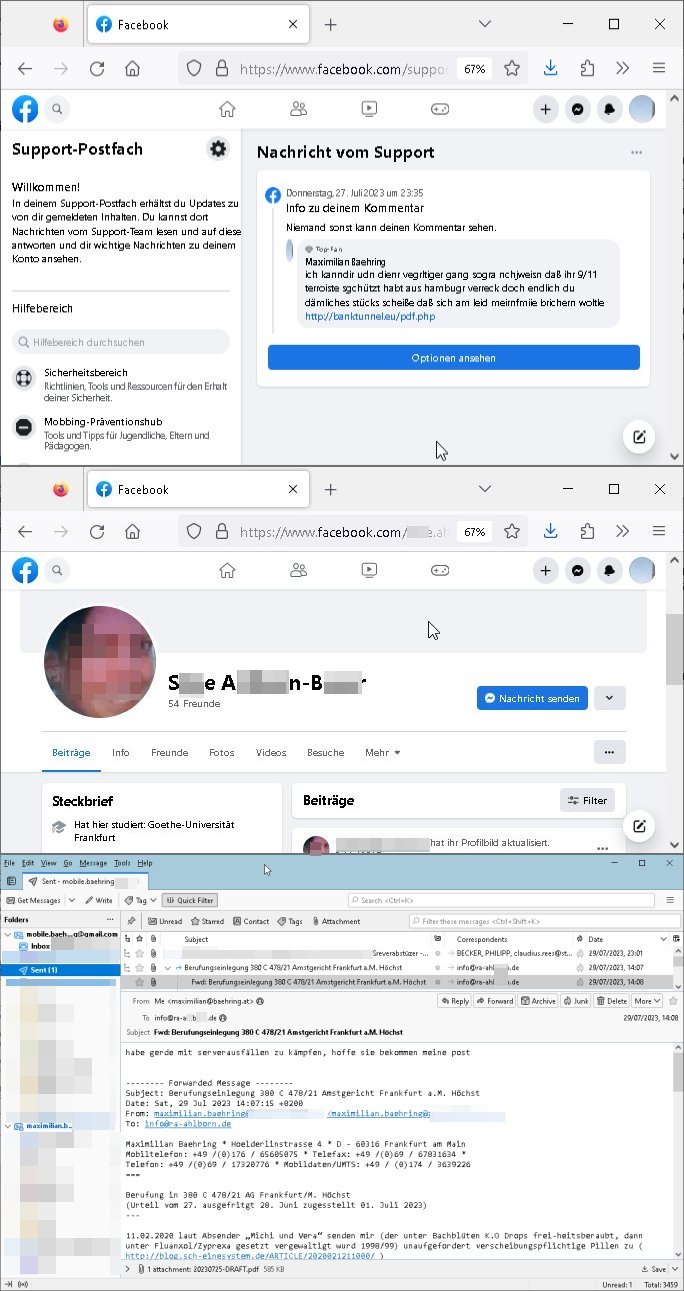The image size is (684, 1291).
Task: Click Nachricht senden button
Action: click(532, 698)
